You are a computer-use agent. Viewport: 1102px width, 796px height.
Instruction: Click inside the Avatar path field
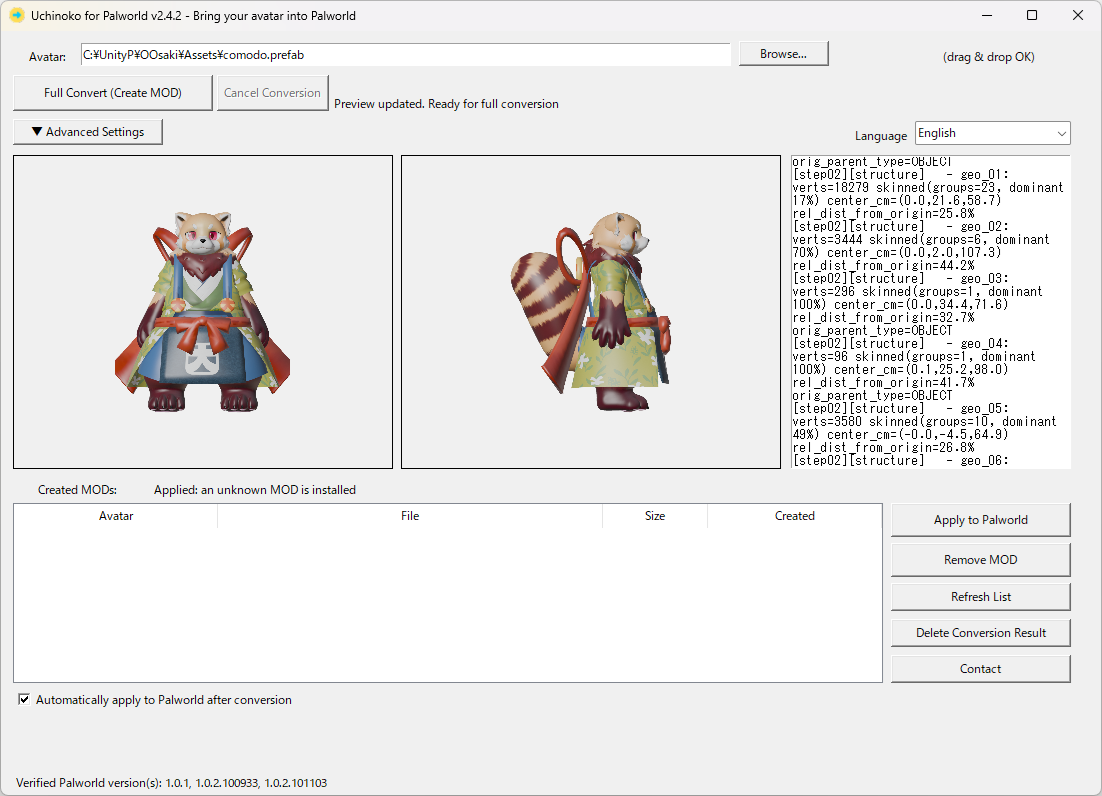[x=406, y=55]
